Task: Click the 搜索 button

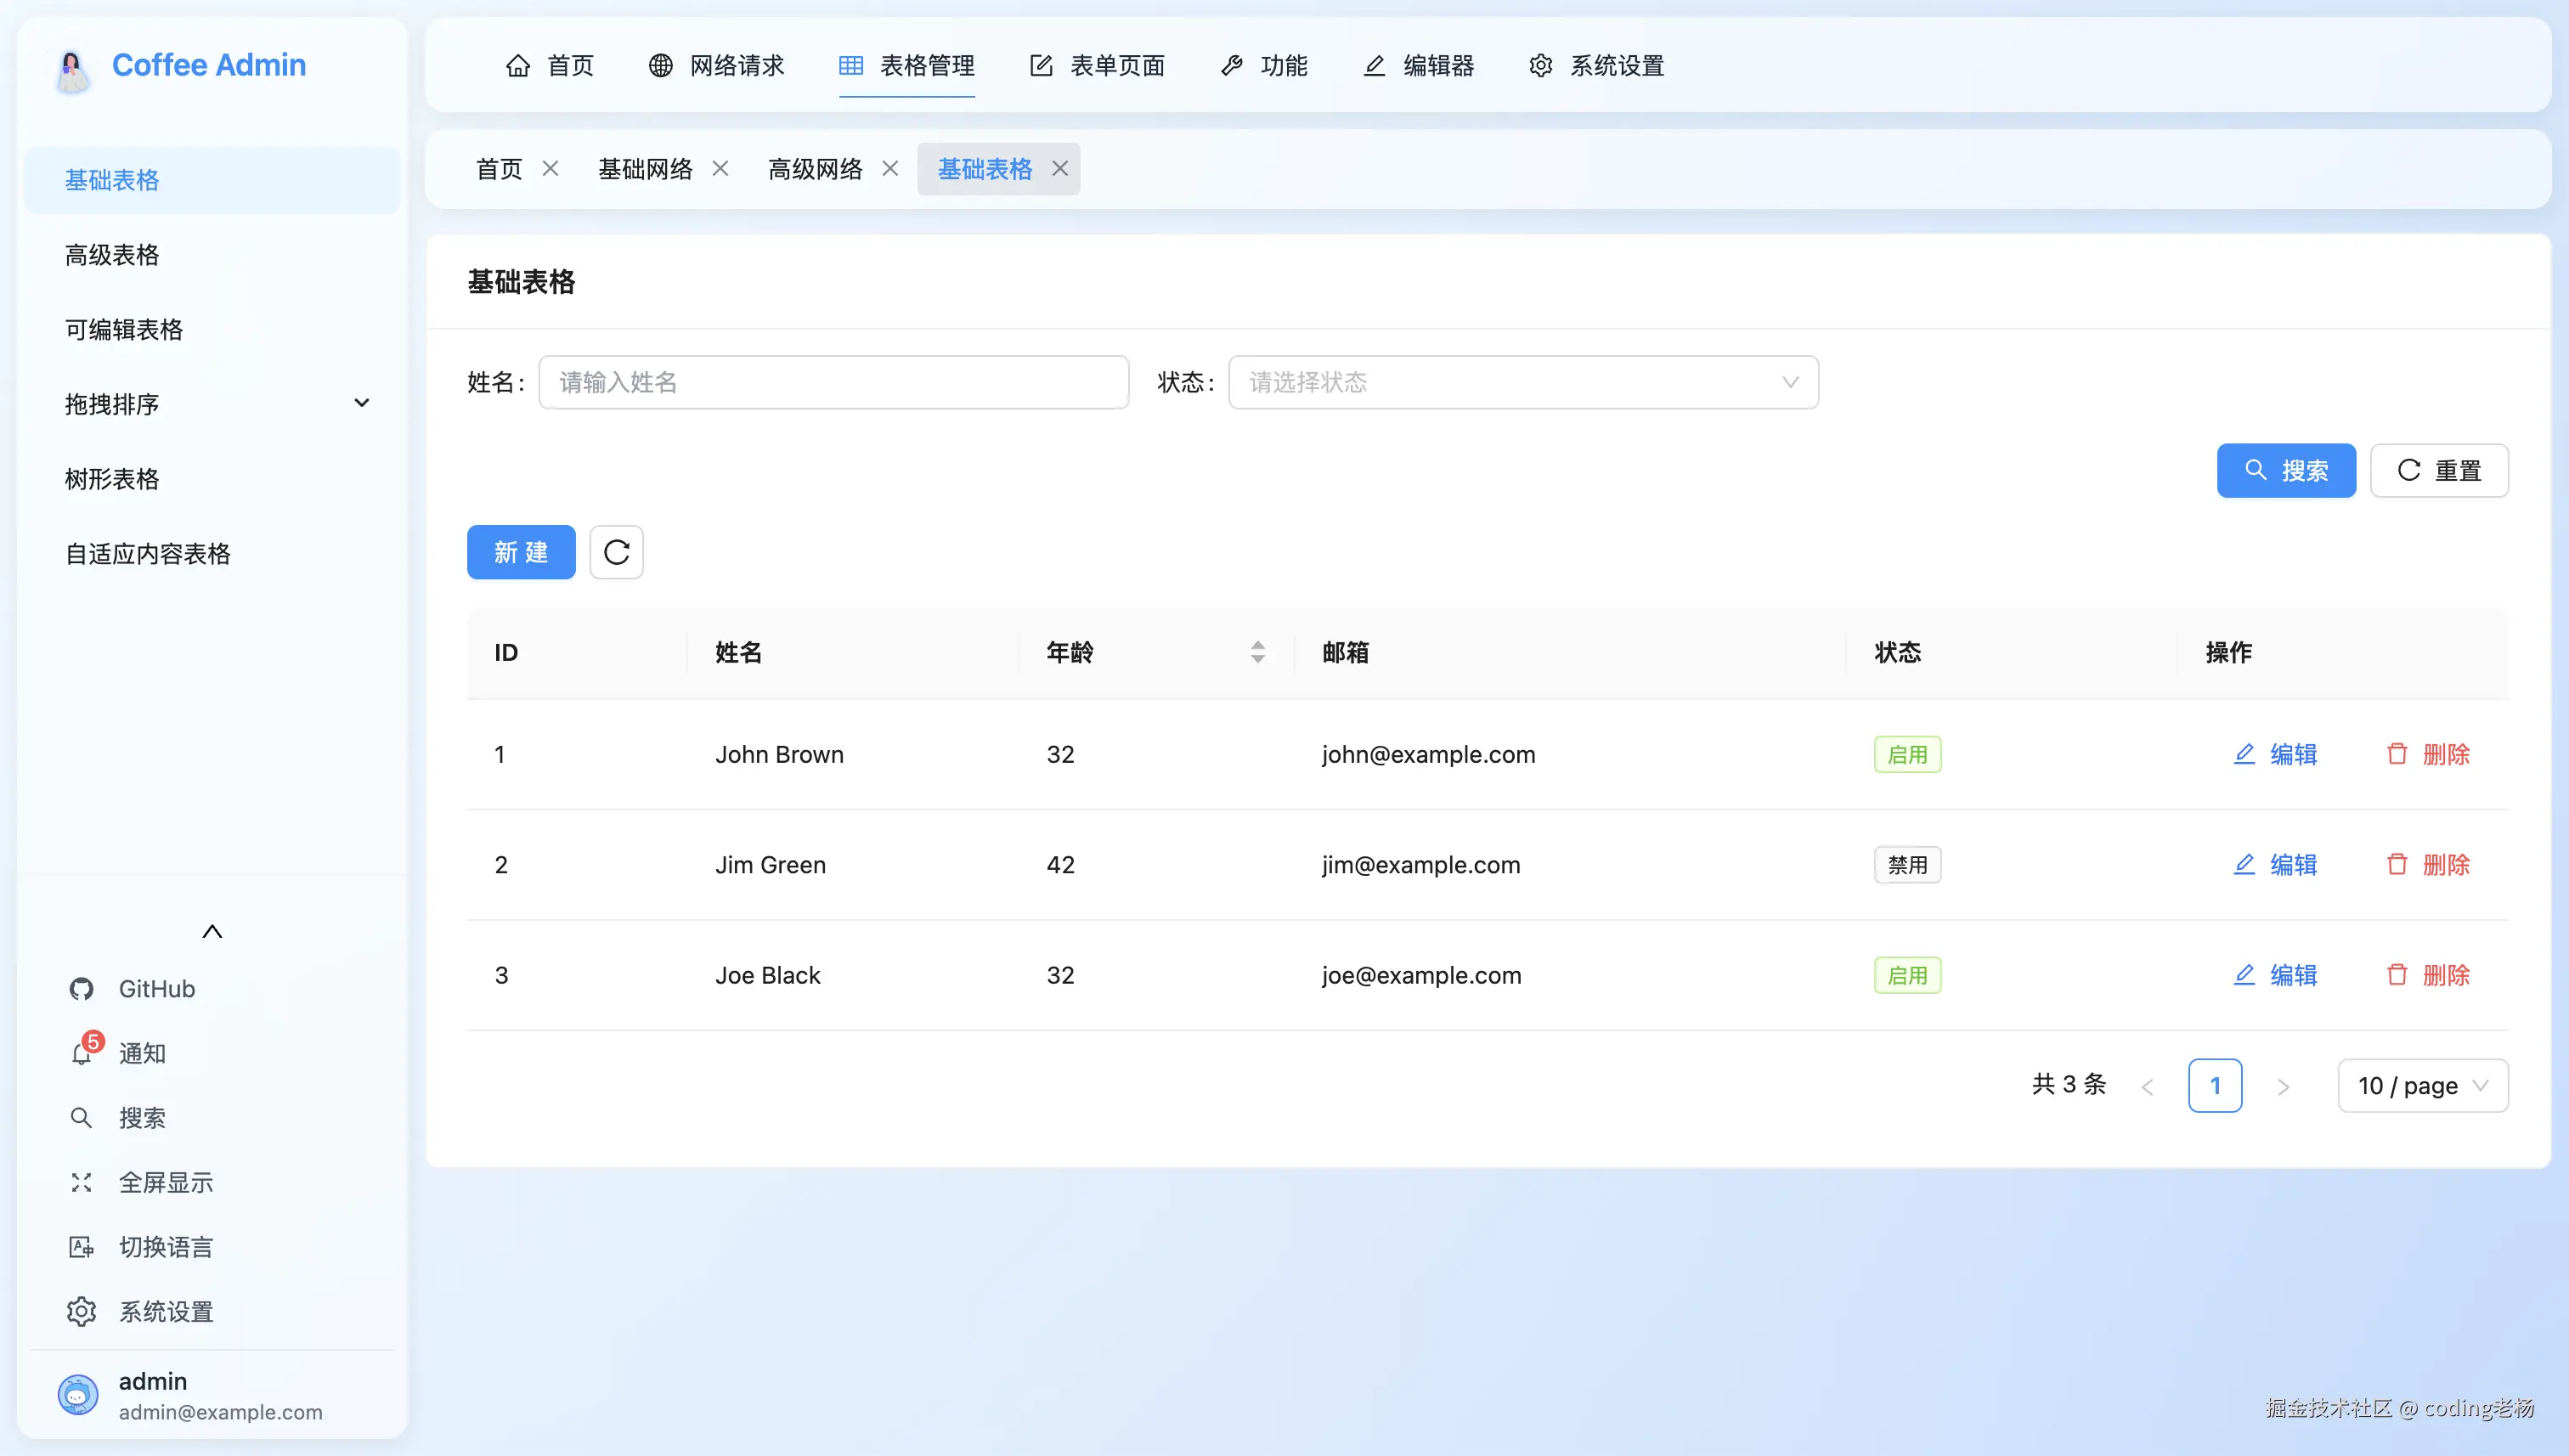Action: [x=2286, y=470]
